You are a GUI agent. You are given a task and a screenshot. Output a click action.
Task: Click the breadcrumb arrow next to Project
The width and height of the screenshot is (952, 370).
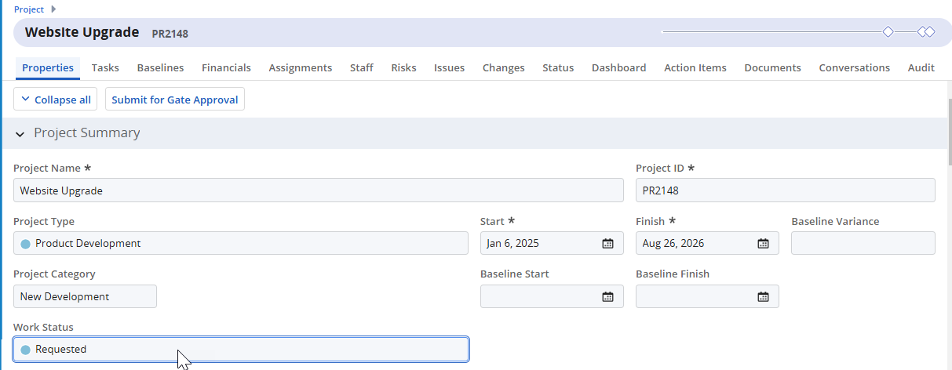(x=53, y=9)
